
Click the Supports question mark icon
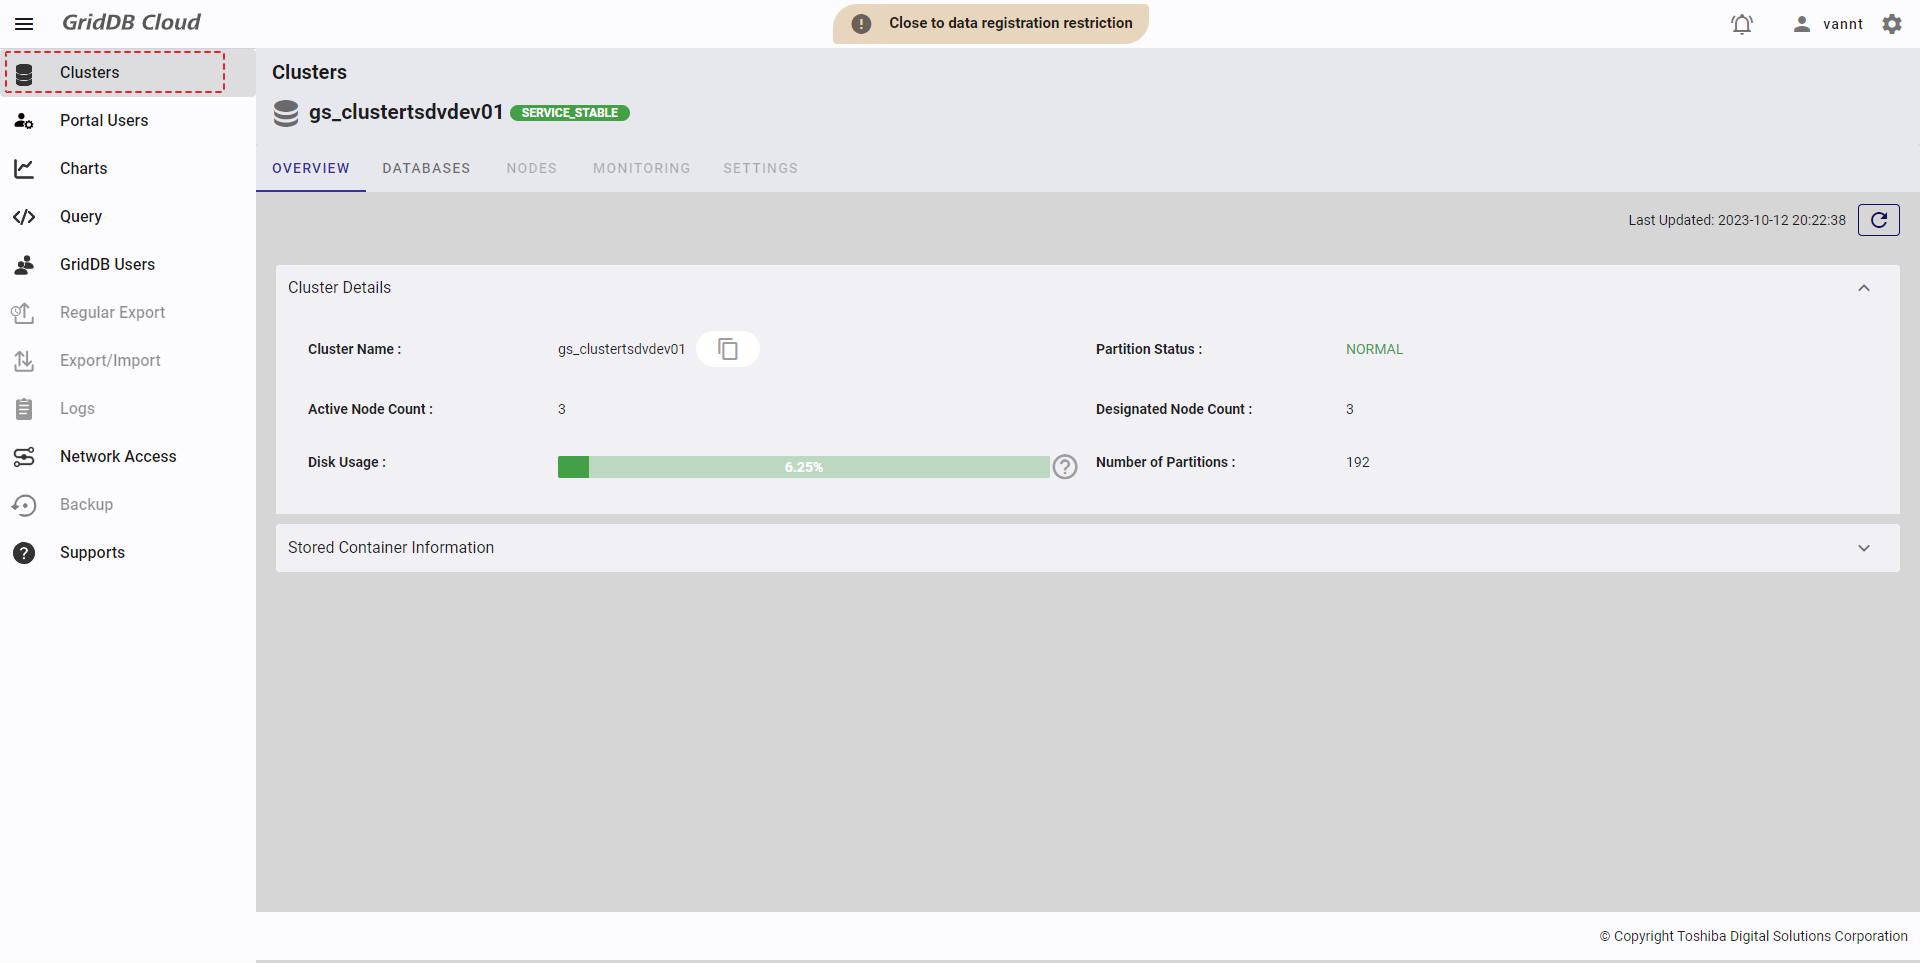(24, 553)
